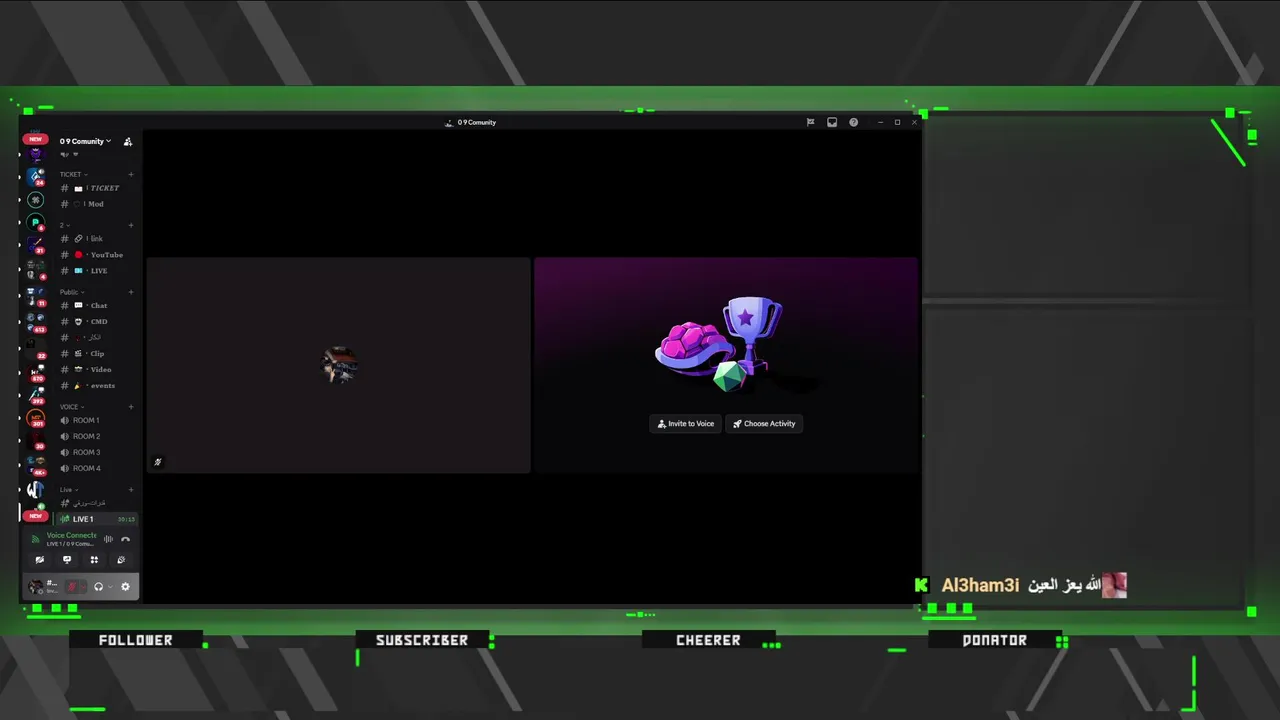This screenshot has height=720, width=1280.
Task: Collapse the category named 2
Action: click(x=63, y=225)
